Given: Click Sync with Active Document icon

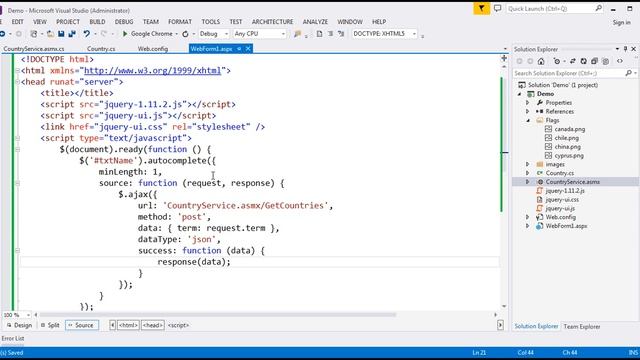Looking at the screenshot, I should click(573, 61).
